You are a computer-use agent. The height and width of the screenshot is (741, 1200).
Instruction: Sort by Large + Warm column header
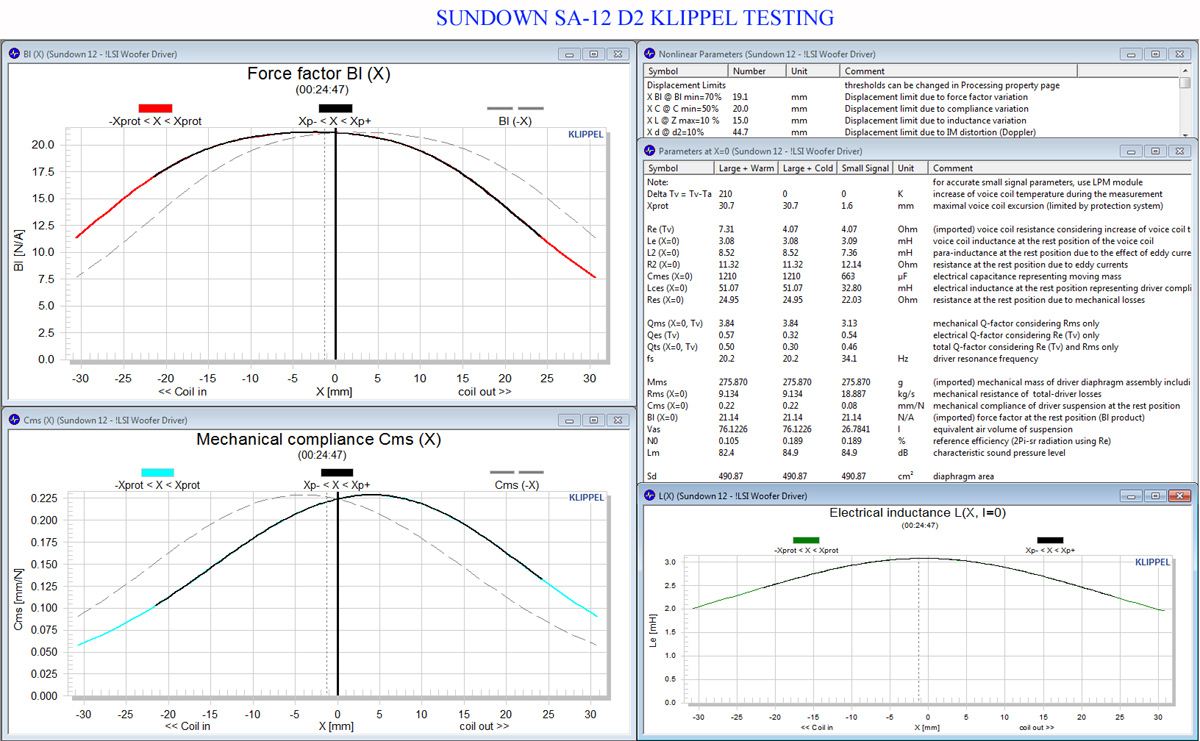click(x=745, y=168)
